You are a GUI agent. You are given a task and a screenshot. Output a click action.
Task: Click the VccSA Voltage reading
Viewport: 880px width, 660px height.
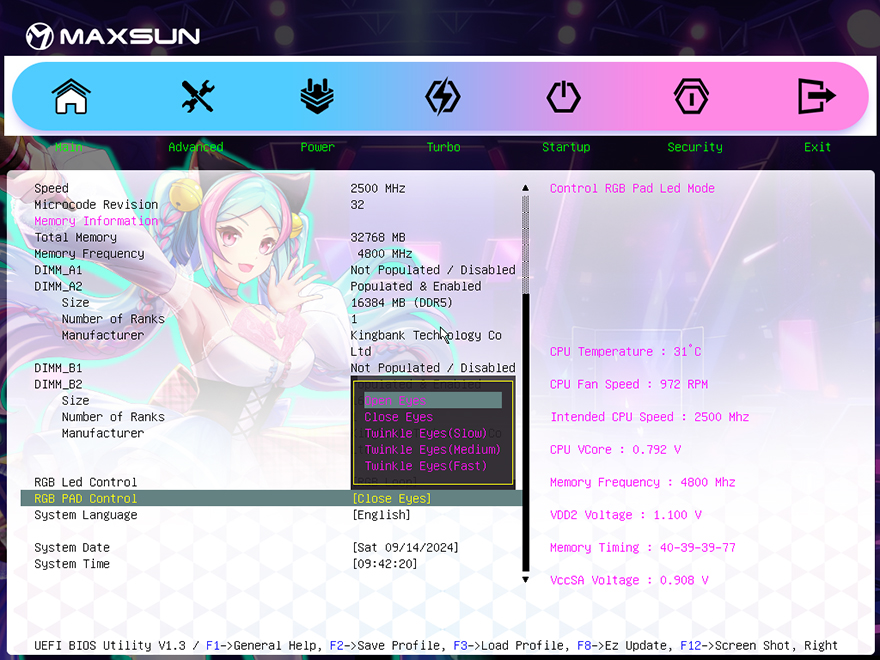click(x=629, y=580)
